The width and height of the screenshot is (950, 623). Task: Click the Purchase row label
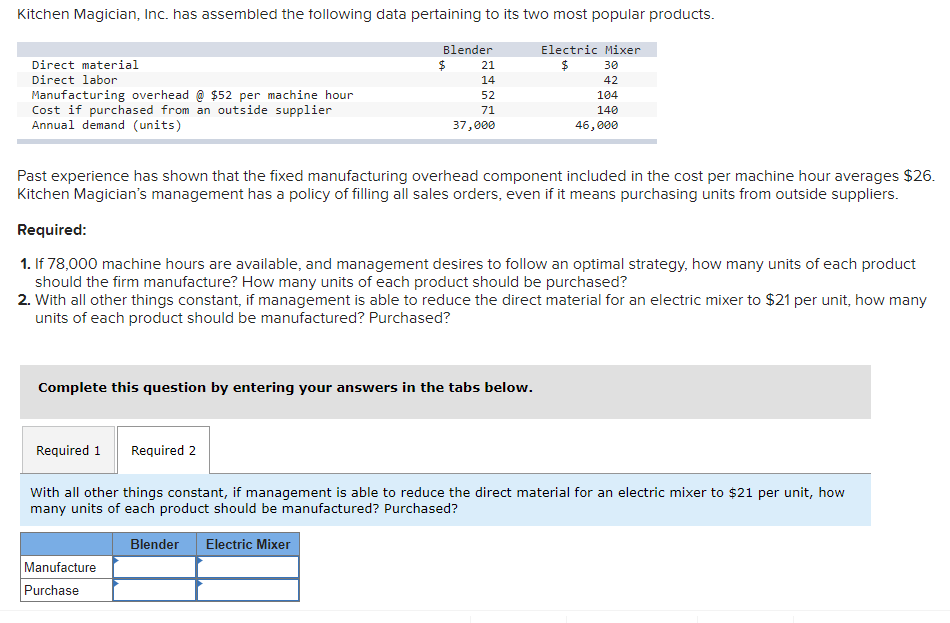tap(51, 590)
